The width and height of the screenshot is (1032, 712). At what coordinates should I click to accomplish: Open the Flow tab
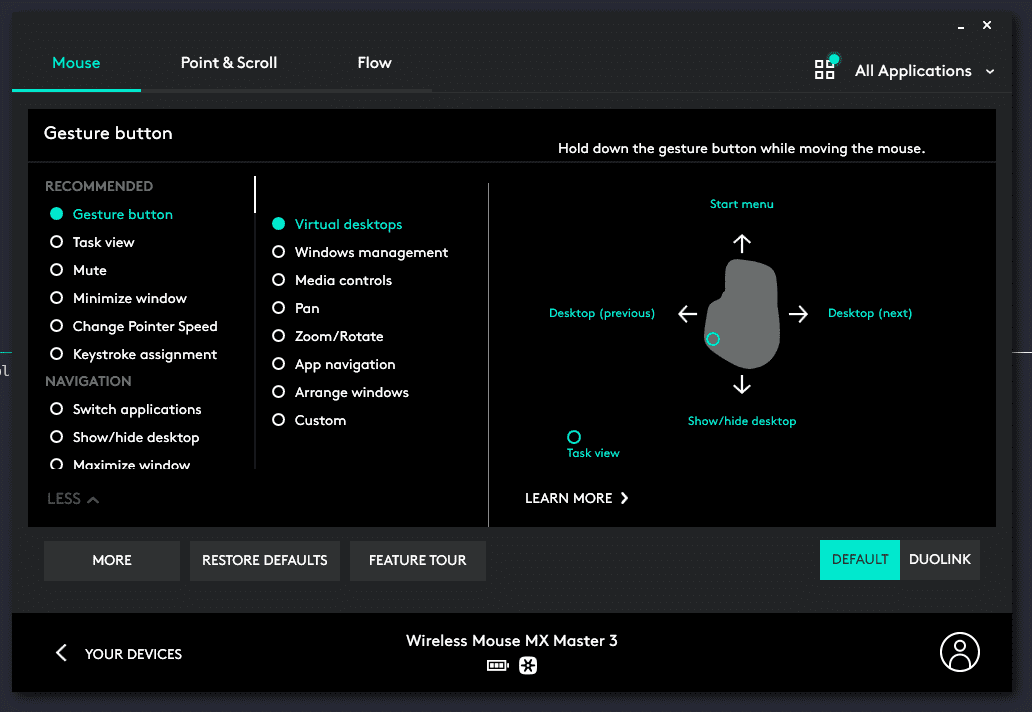374,63
